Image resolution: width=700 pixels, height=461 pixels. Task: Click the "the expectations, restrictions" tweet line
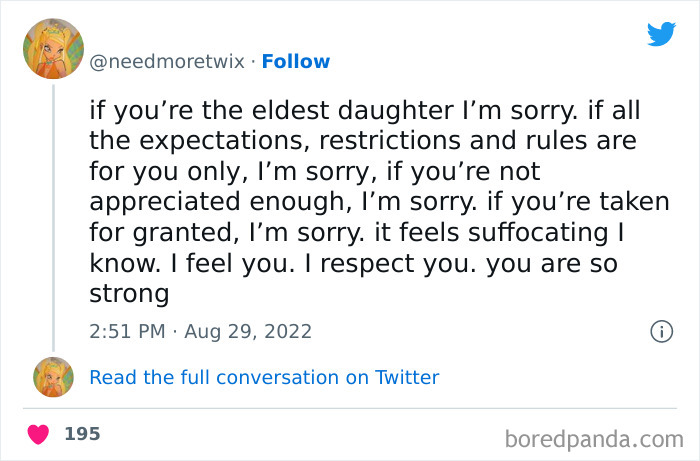click(363, 140)
